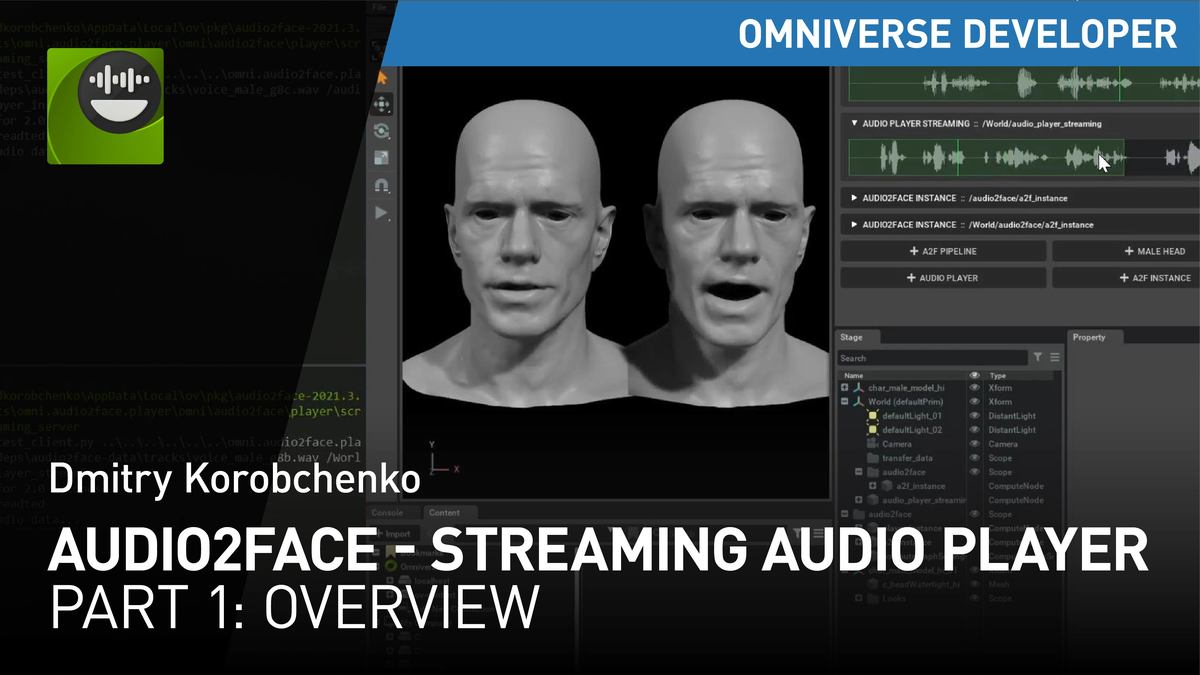
Task: Activate the Scale tool in viewport toolbar
Action: (381, 158)
